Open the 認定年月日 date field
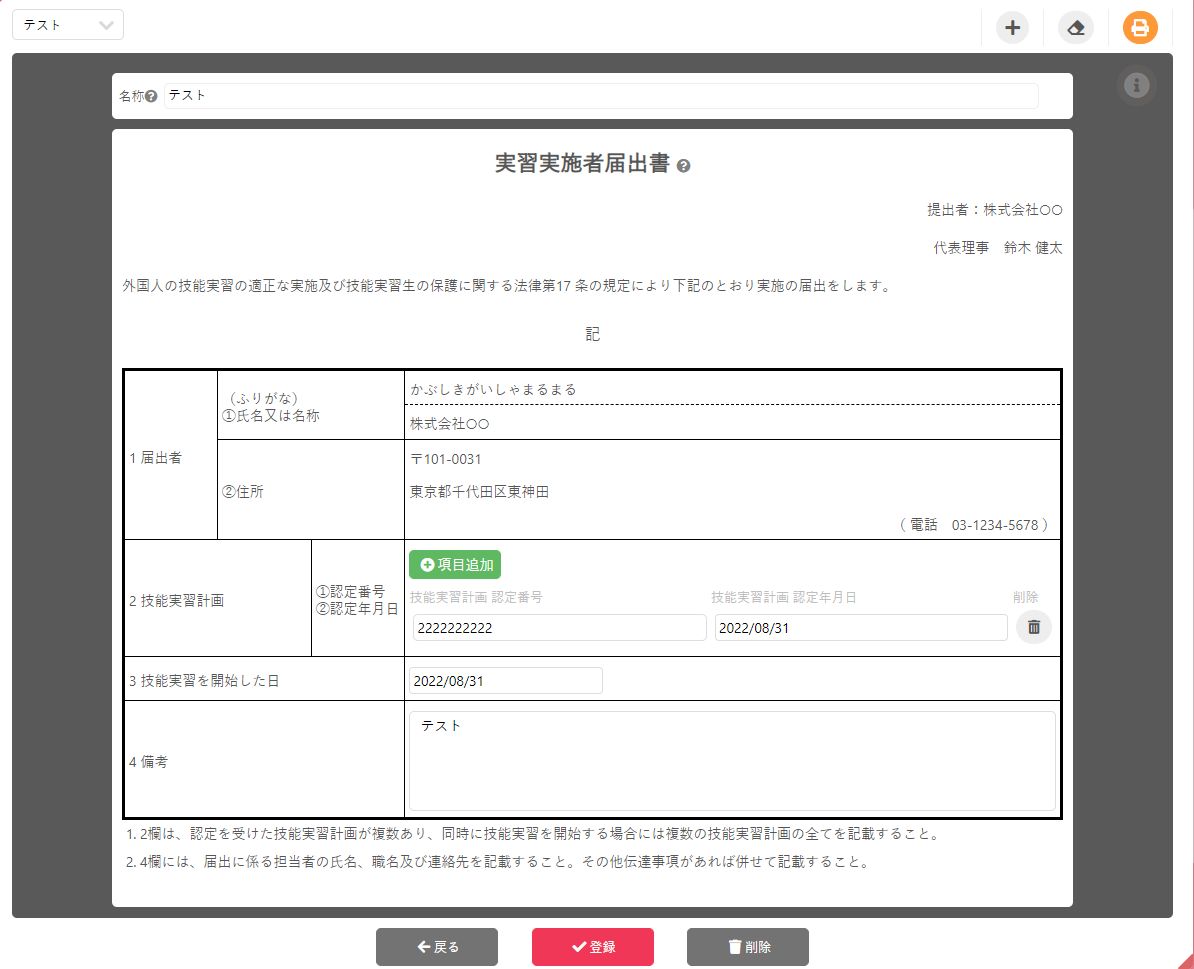Viewport: 1194px width, 969px height. coord(860,628)
